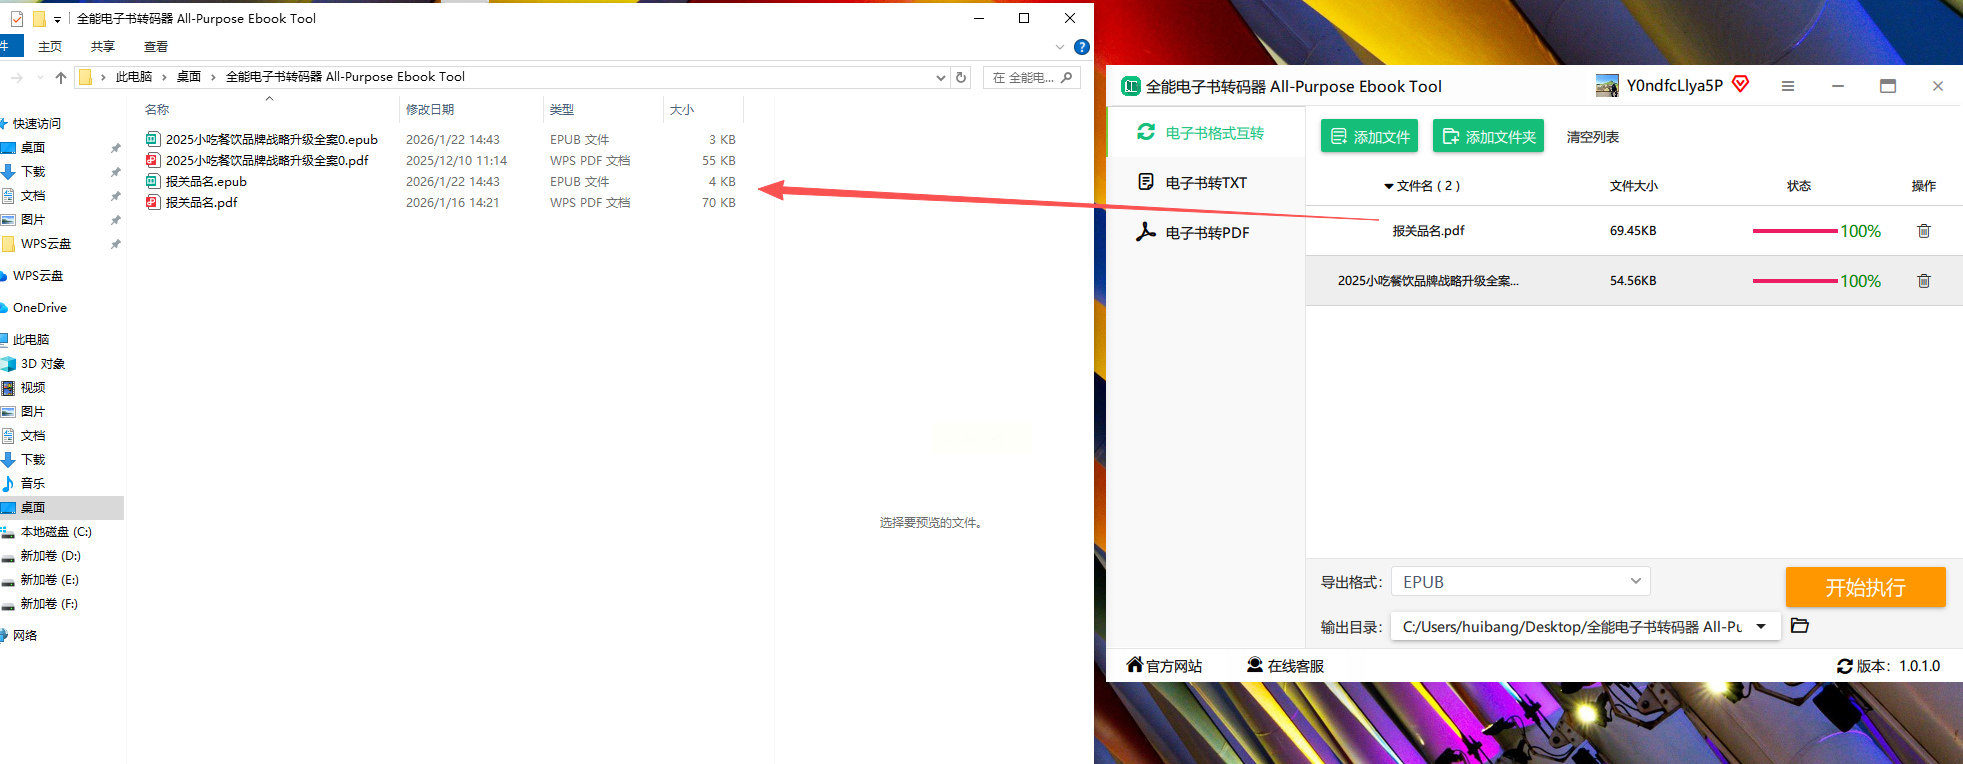Click the New Folder icon in Explorer title bar

(x=39, y=19)
